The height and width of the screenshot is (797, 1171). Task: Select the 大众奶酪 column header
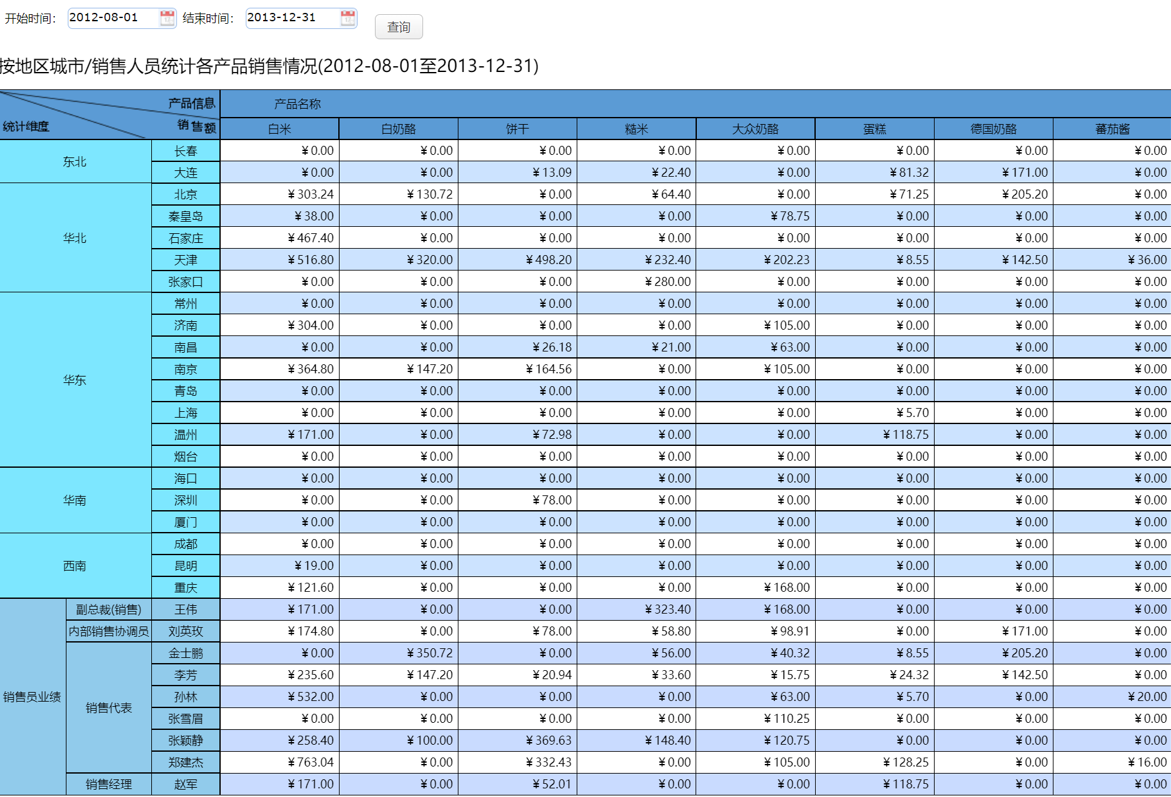pos(756,128)
